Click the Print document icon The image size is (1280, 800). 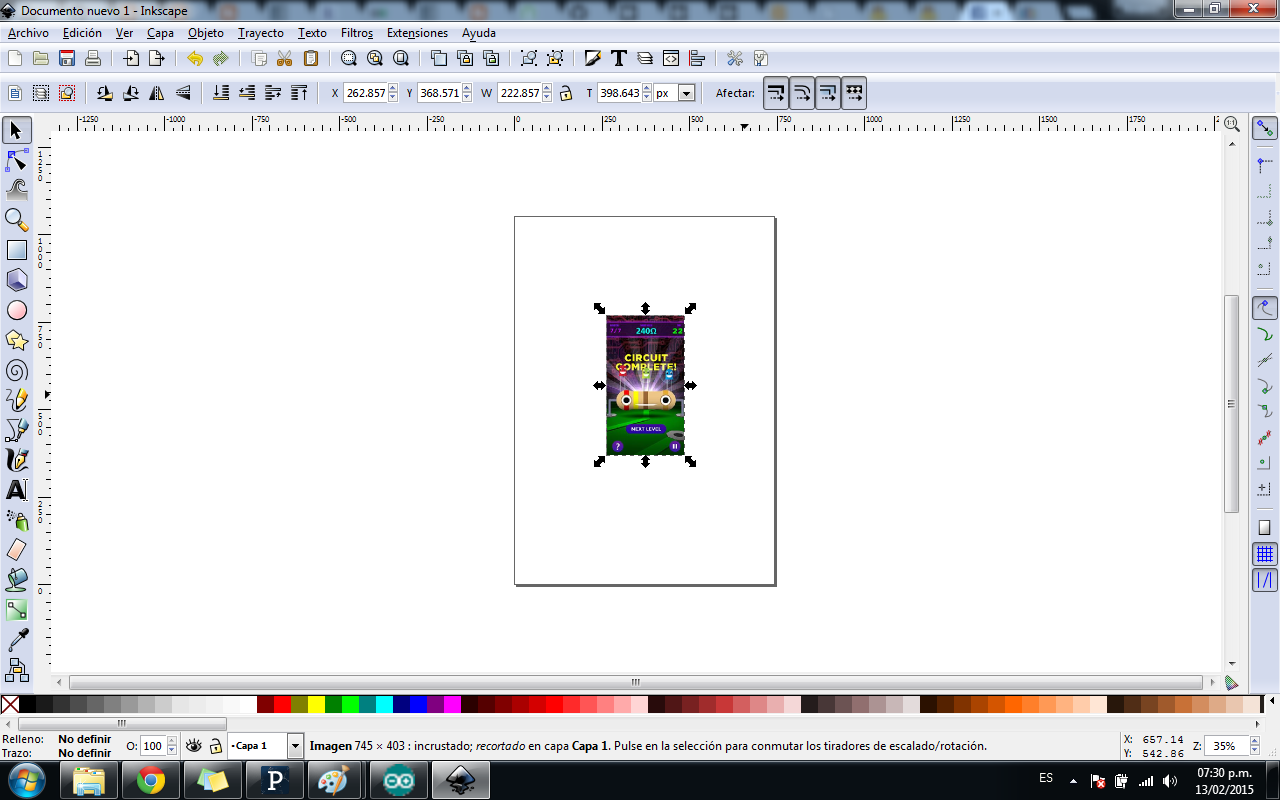[x=92, y=58]
